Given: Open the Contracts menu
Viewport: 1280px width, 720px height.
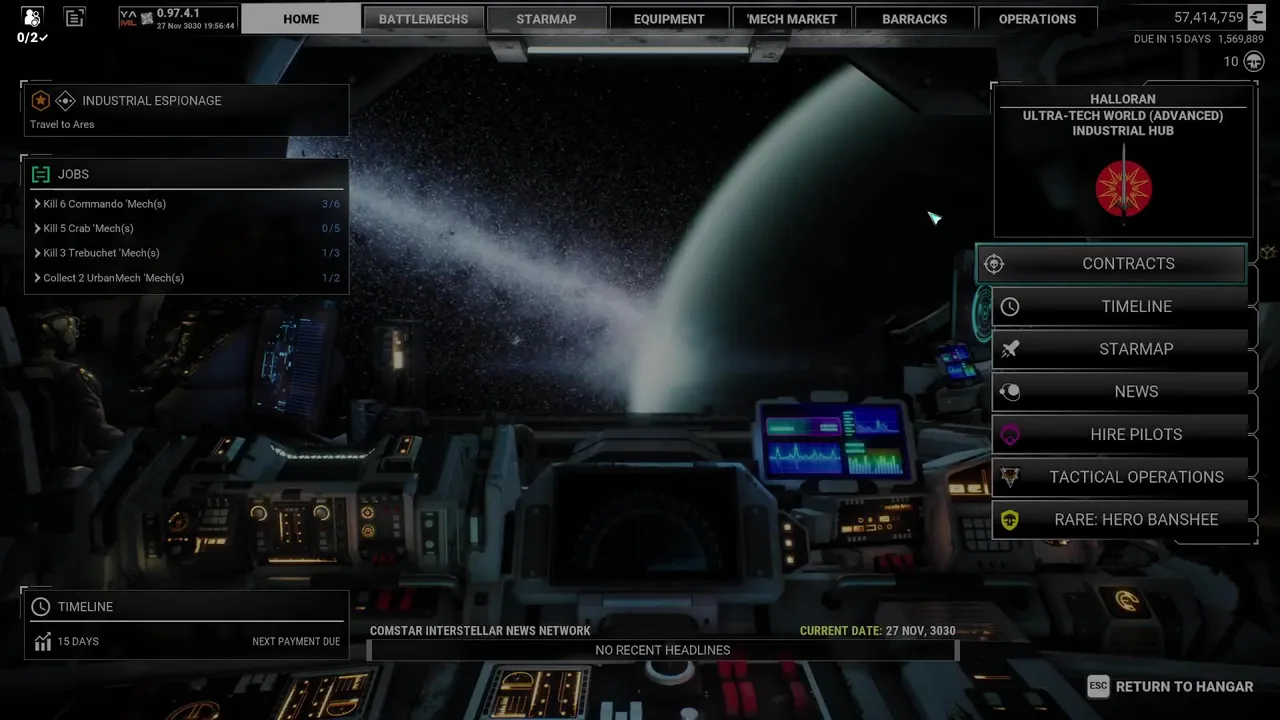Looking at the screenshot, I should tap(1111, 264).
